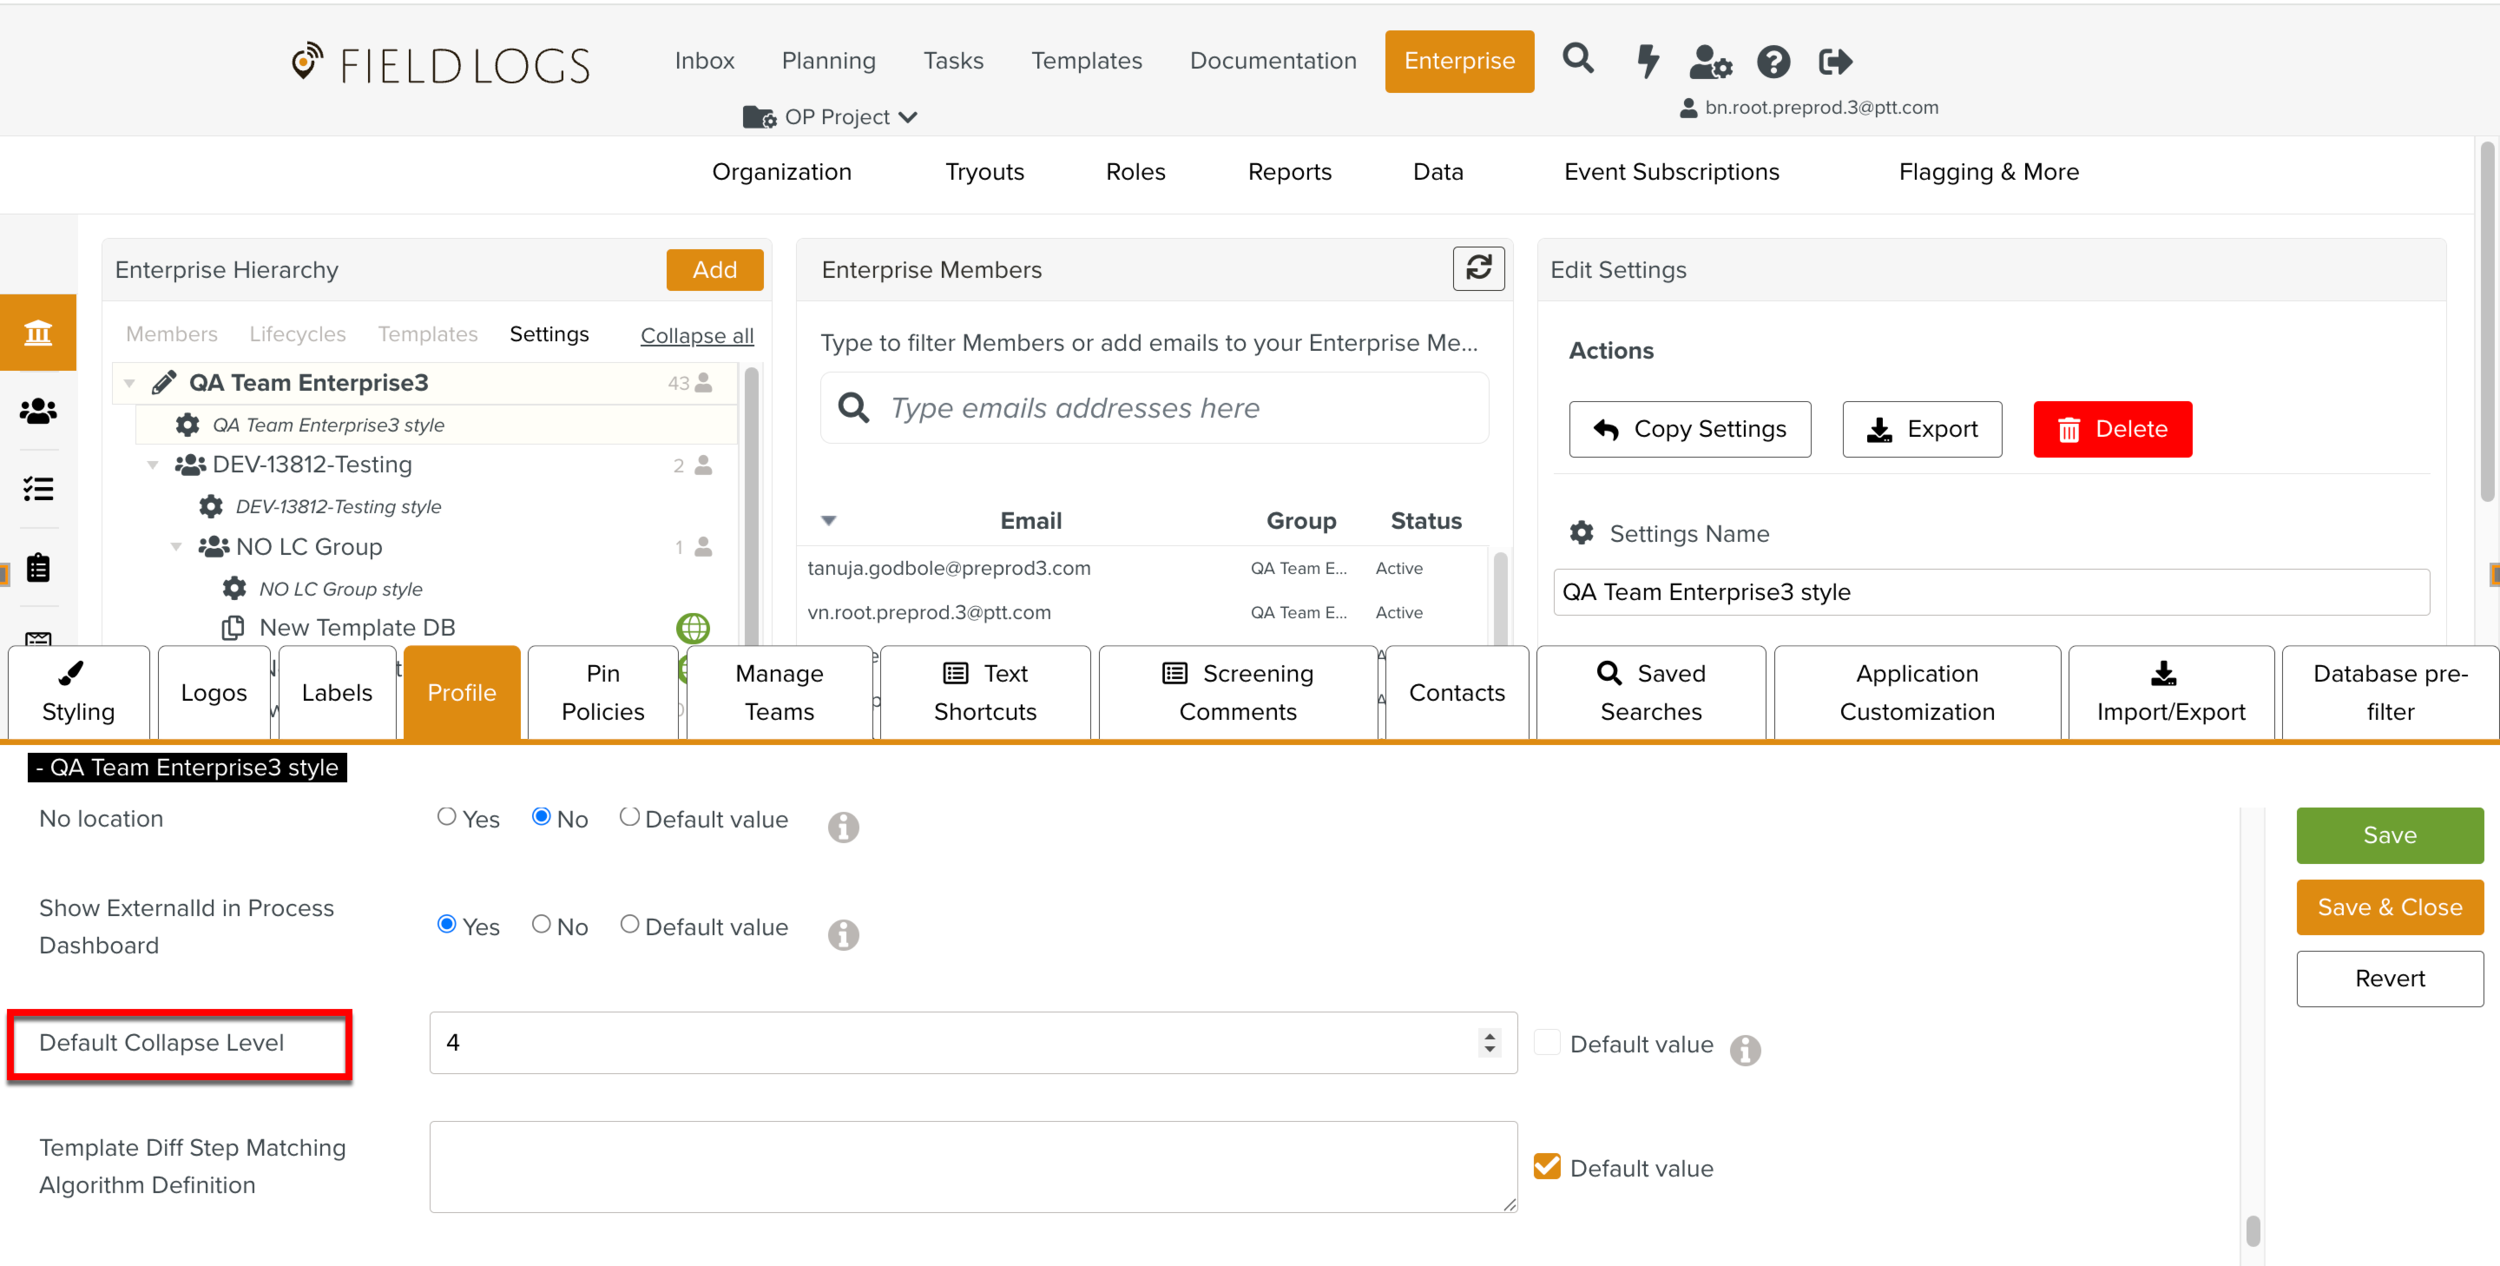Select No for Show ExternalId in Process Dashboard
The width and height of the screenshot is (2500, 1266).
click(541, 924)
